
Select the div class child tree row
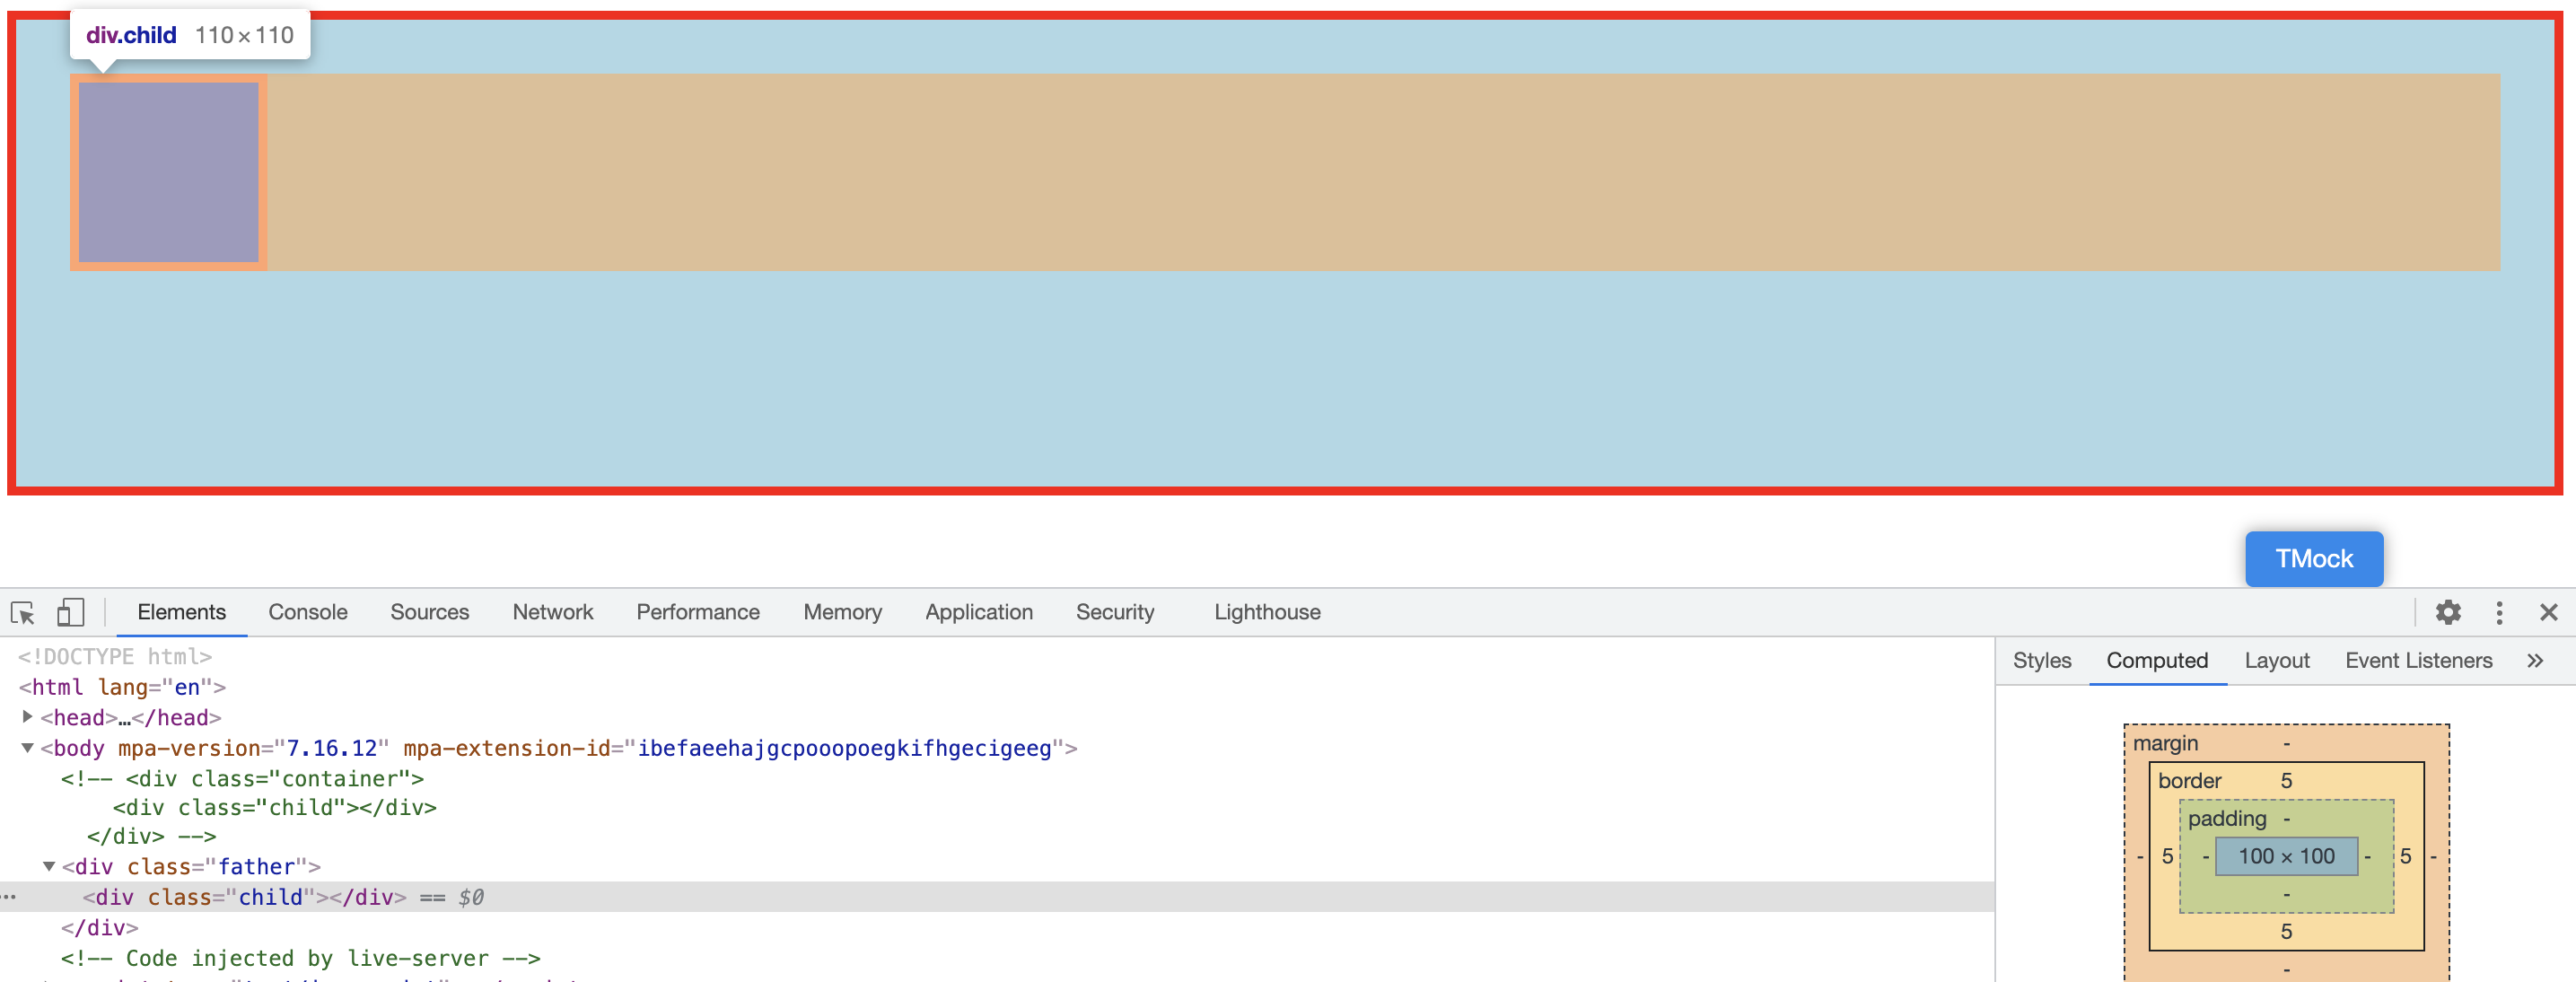click(x=244, y=897)
